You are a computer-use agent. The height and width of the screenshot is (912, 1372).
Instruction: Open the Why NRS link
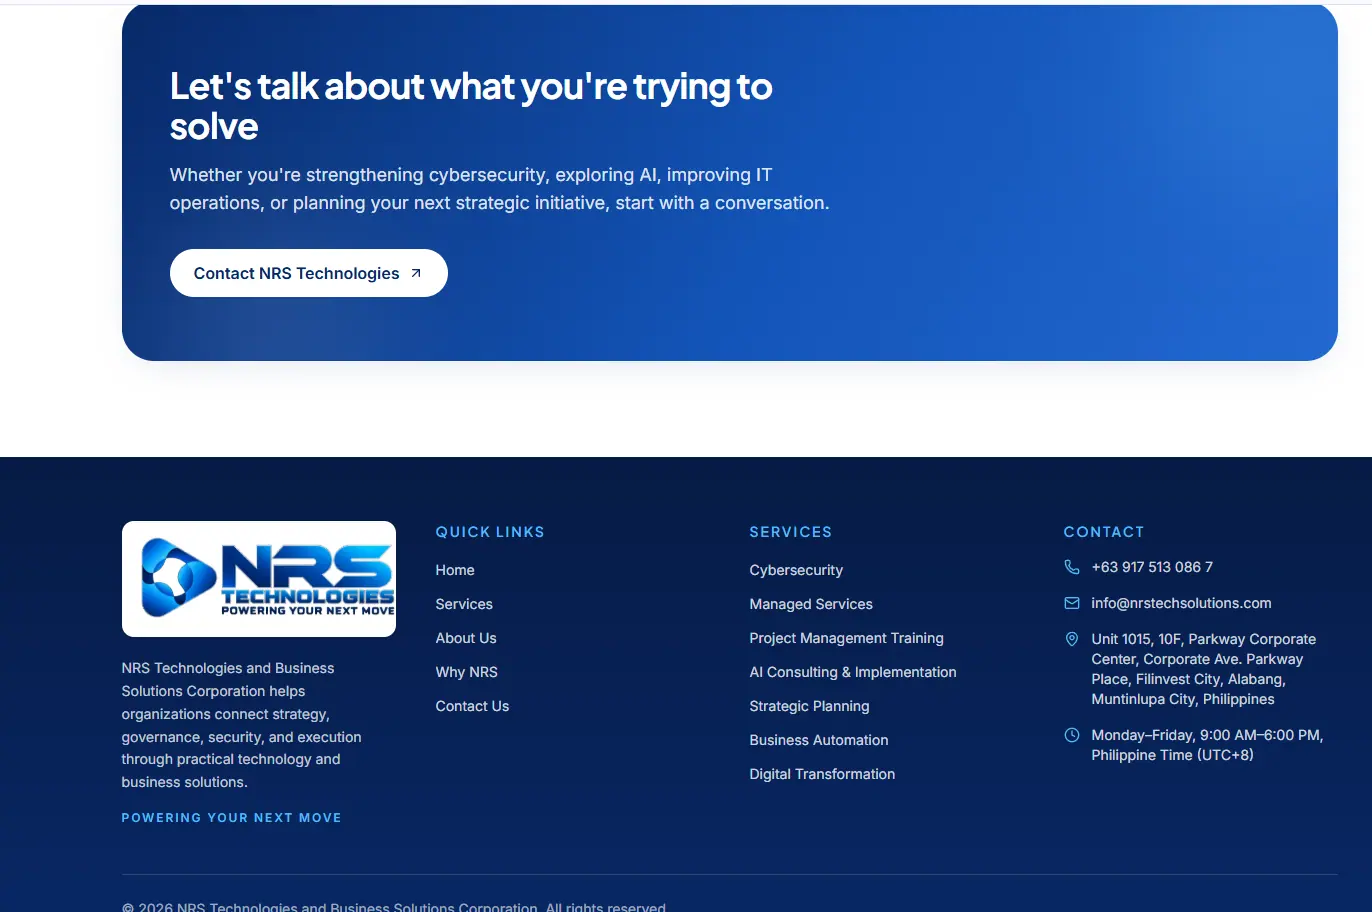coord(467,672)
